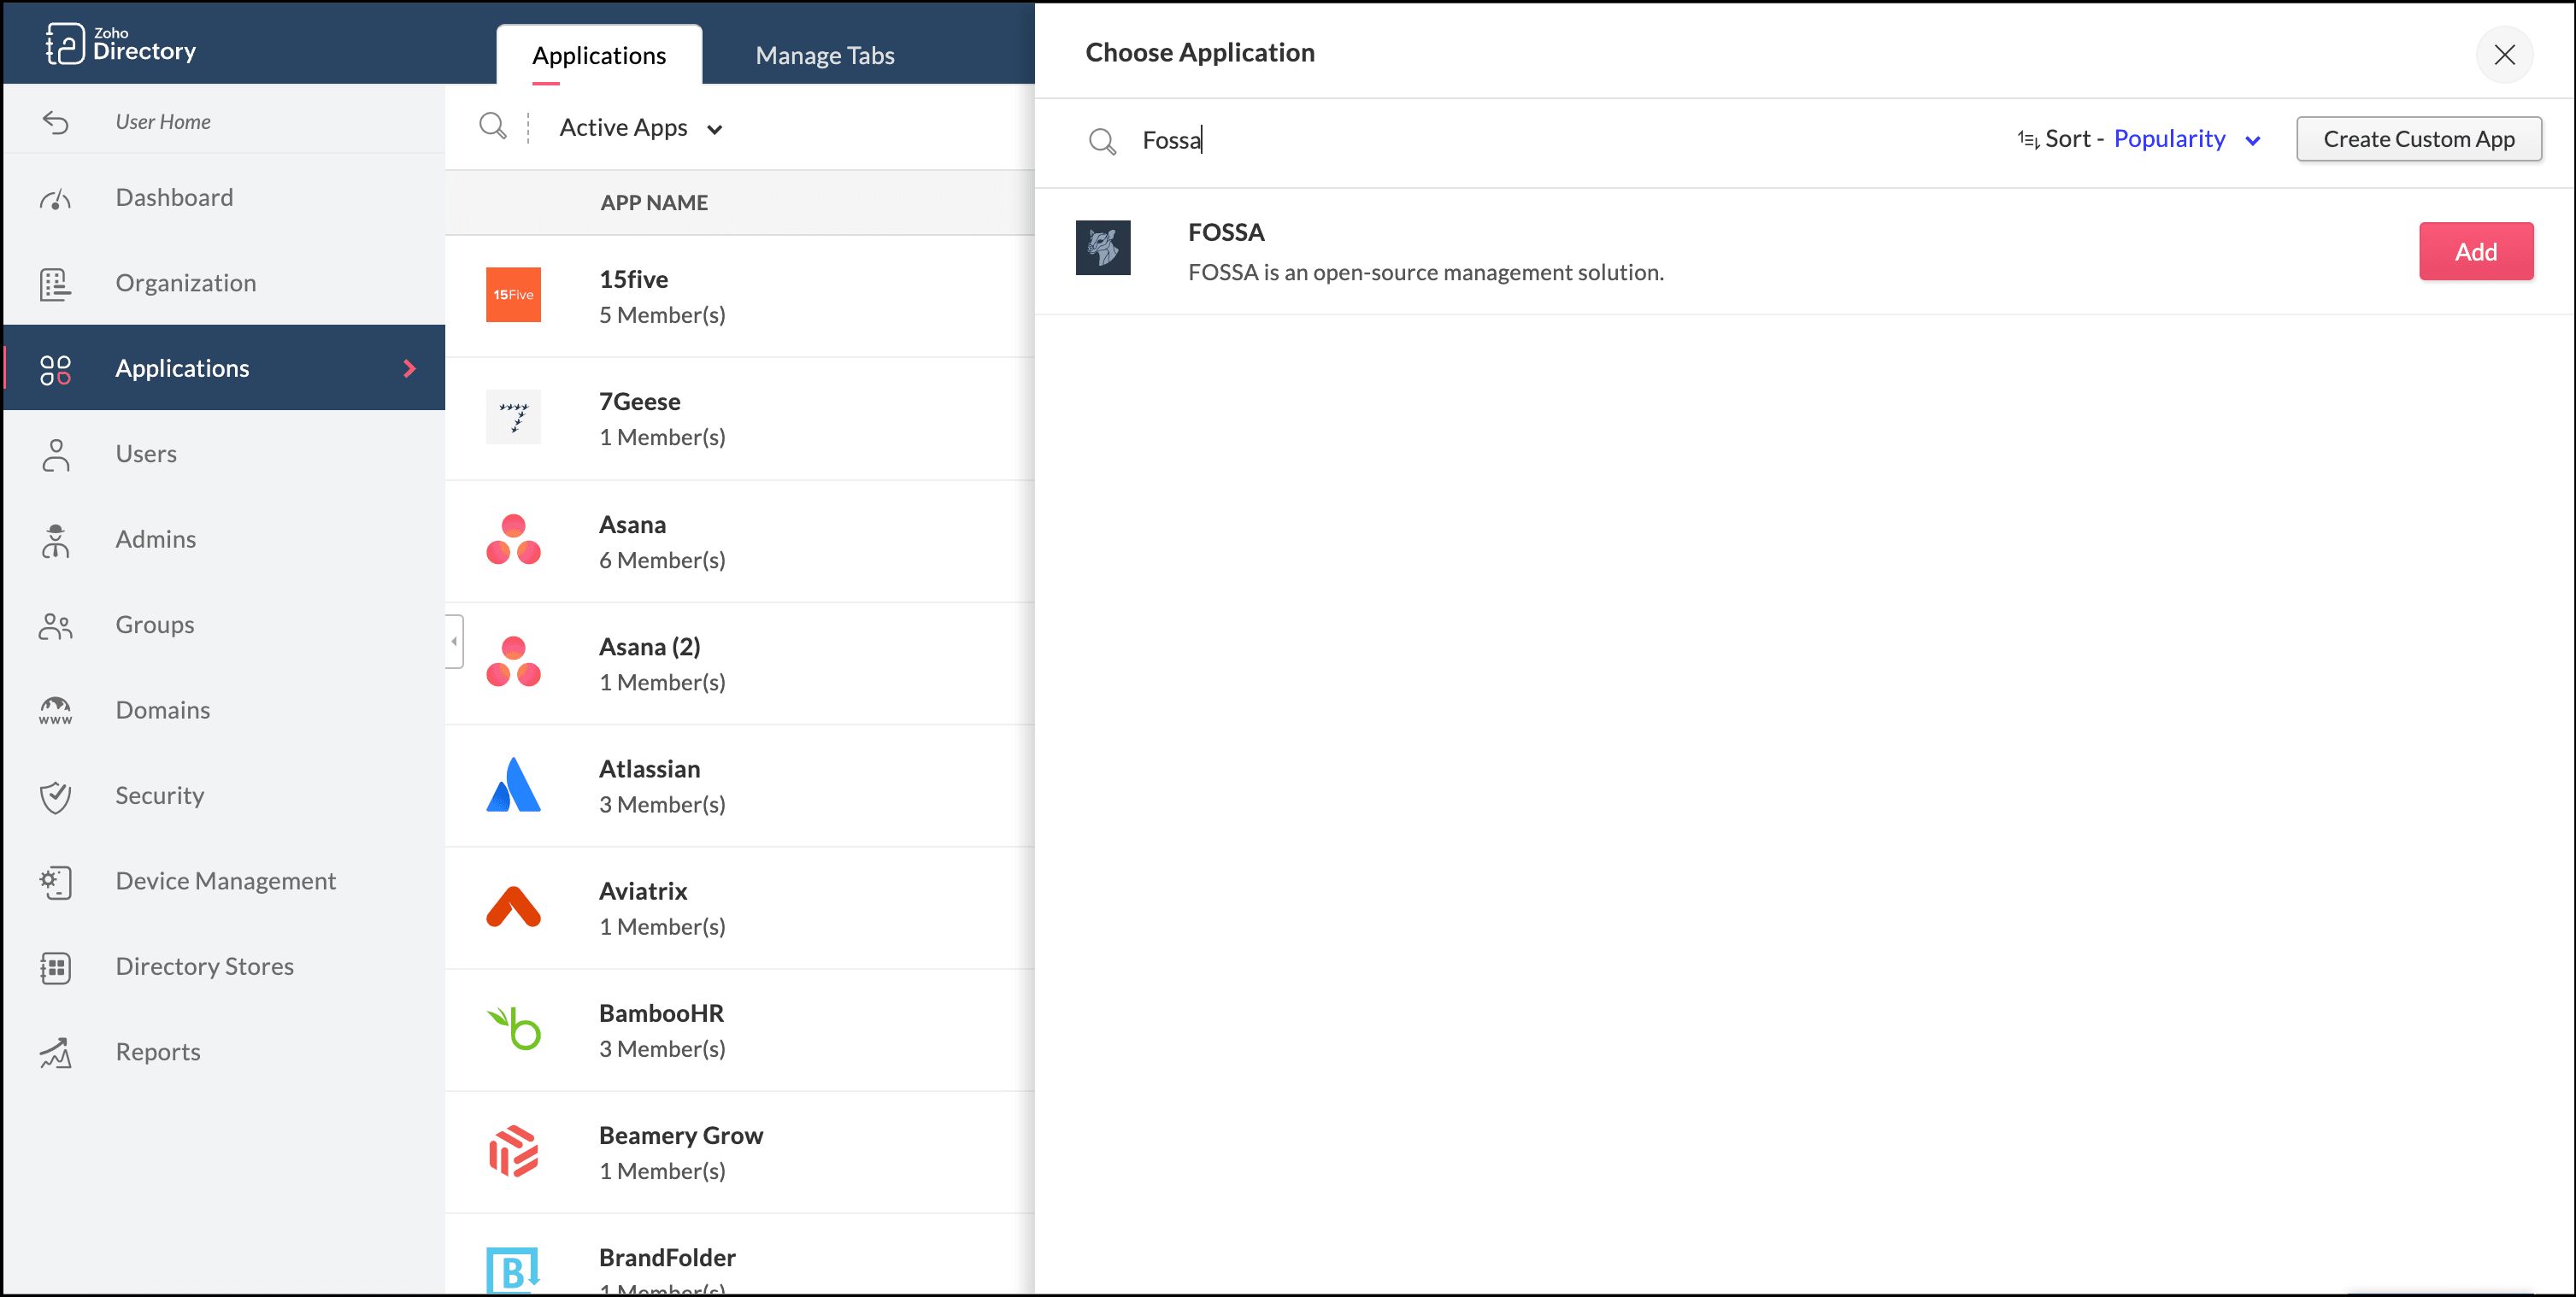Click the Domains www icon
The image size is (2576, 1297).
[x=56, y=711]
